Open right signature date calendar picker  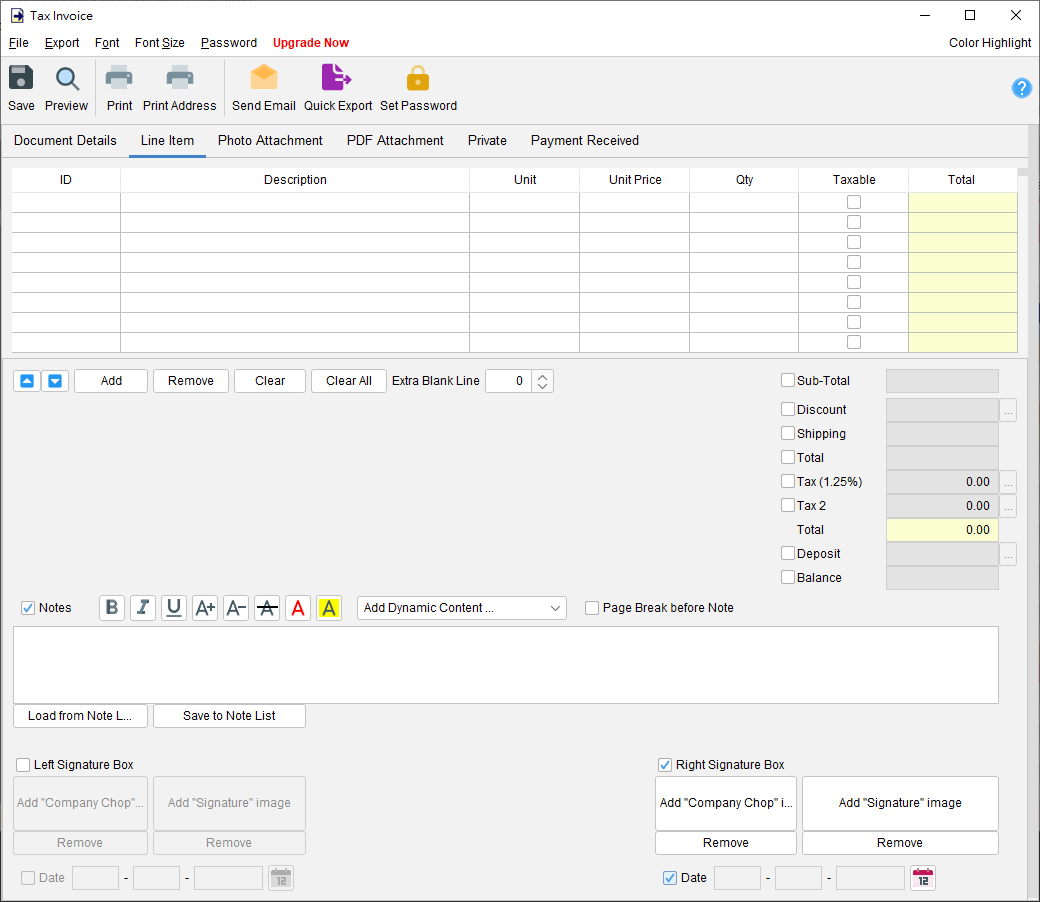pyautogui.click(x=923, y=878)
